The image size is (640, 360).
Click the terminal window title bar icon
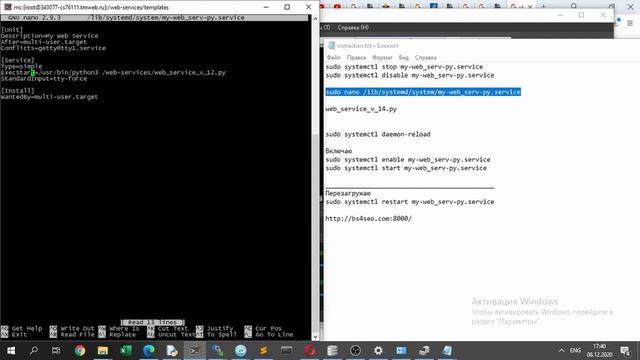click(x=7, y=7)
